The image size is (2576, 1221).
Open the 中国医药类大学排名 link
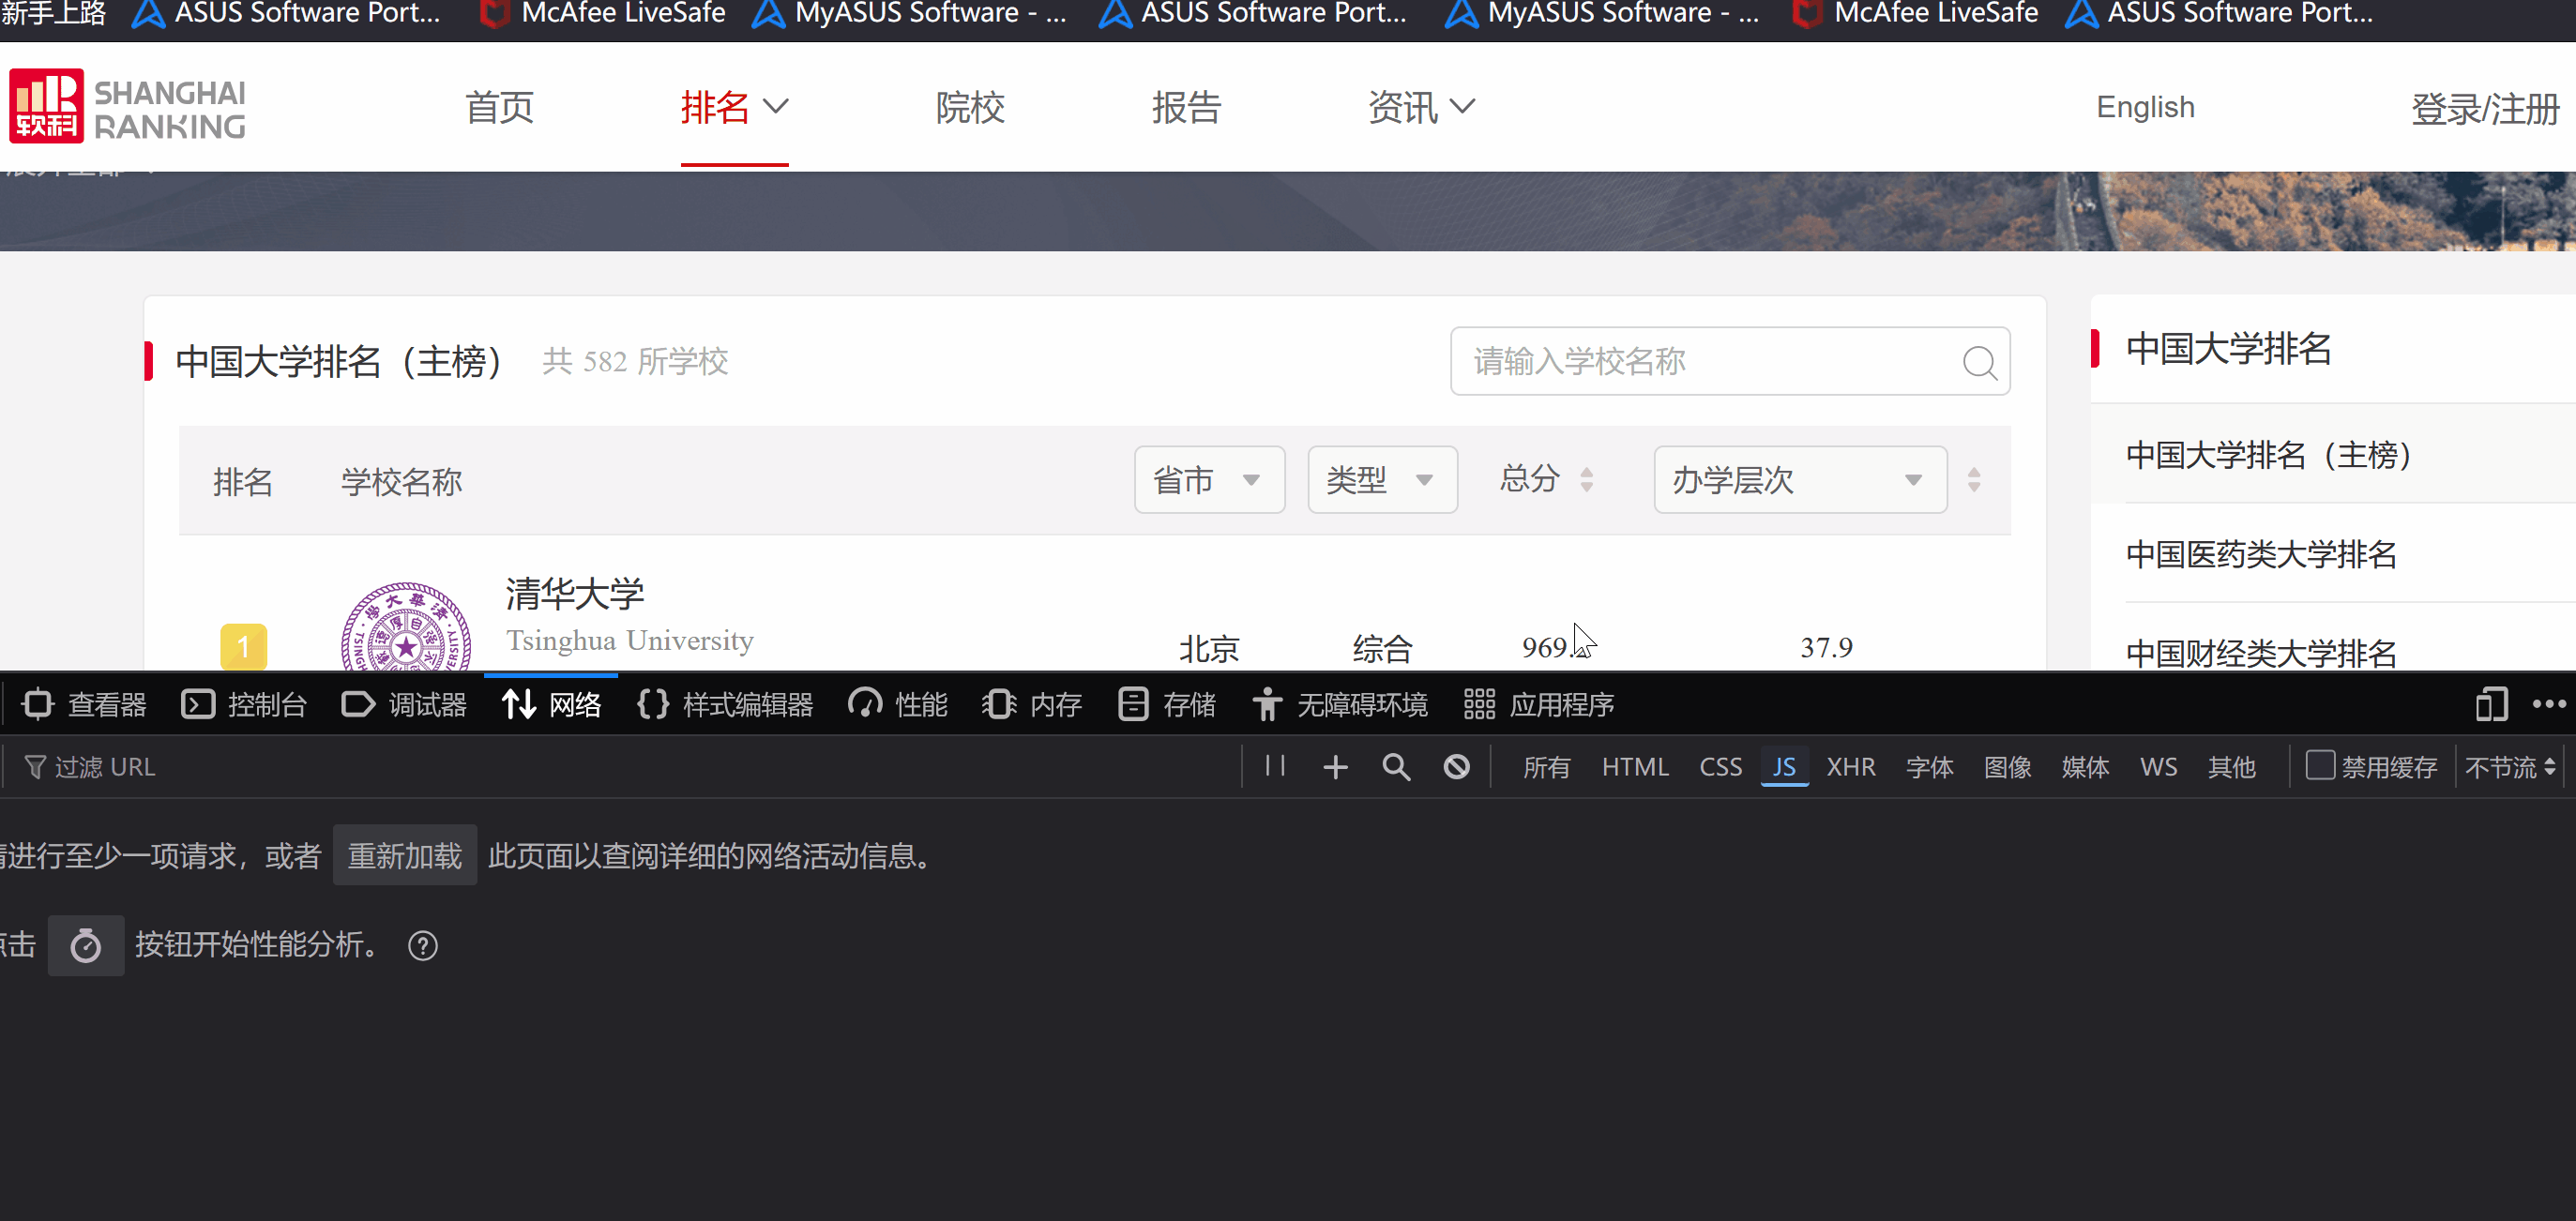[2260, 554]
